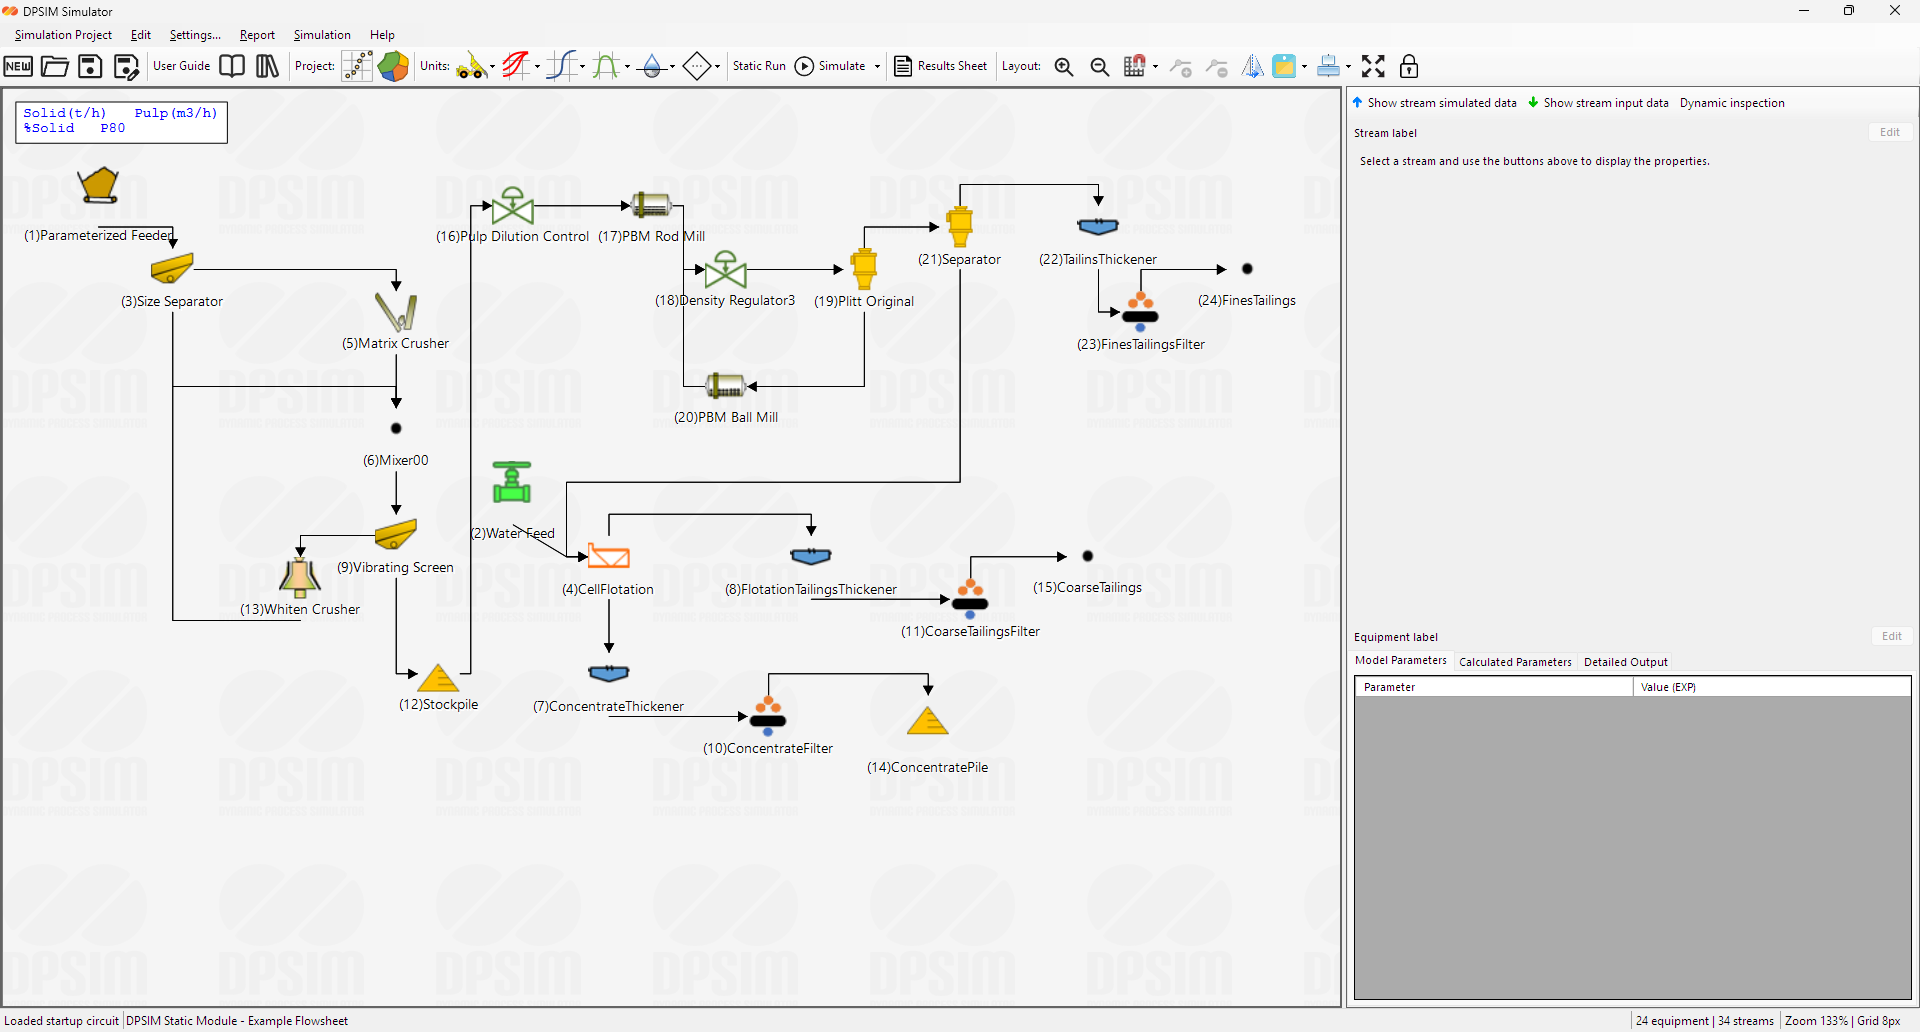Zoom in the layout with the magnifier plus
The image size is (1920, 1032).
point(1064,67)
